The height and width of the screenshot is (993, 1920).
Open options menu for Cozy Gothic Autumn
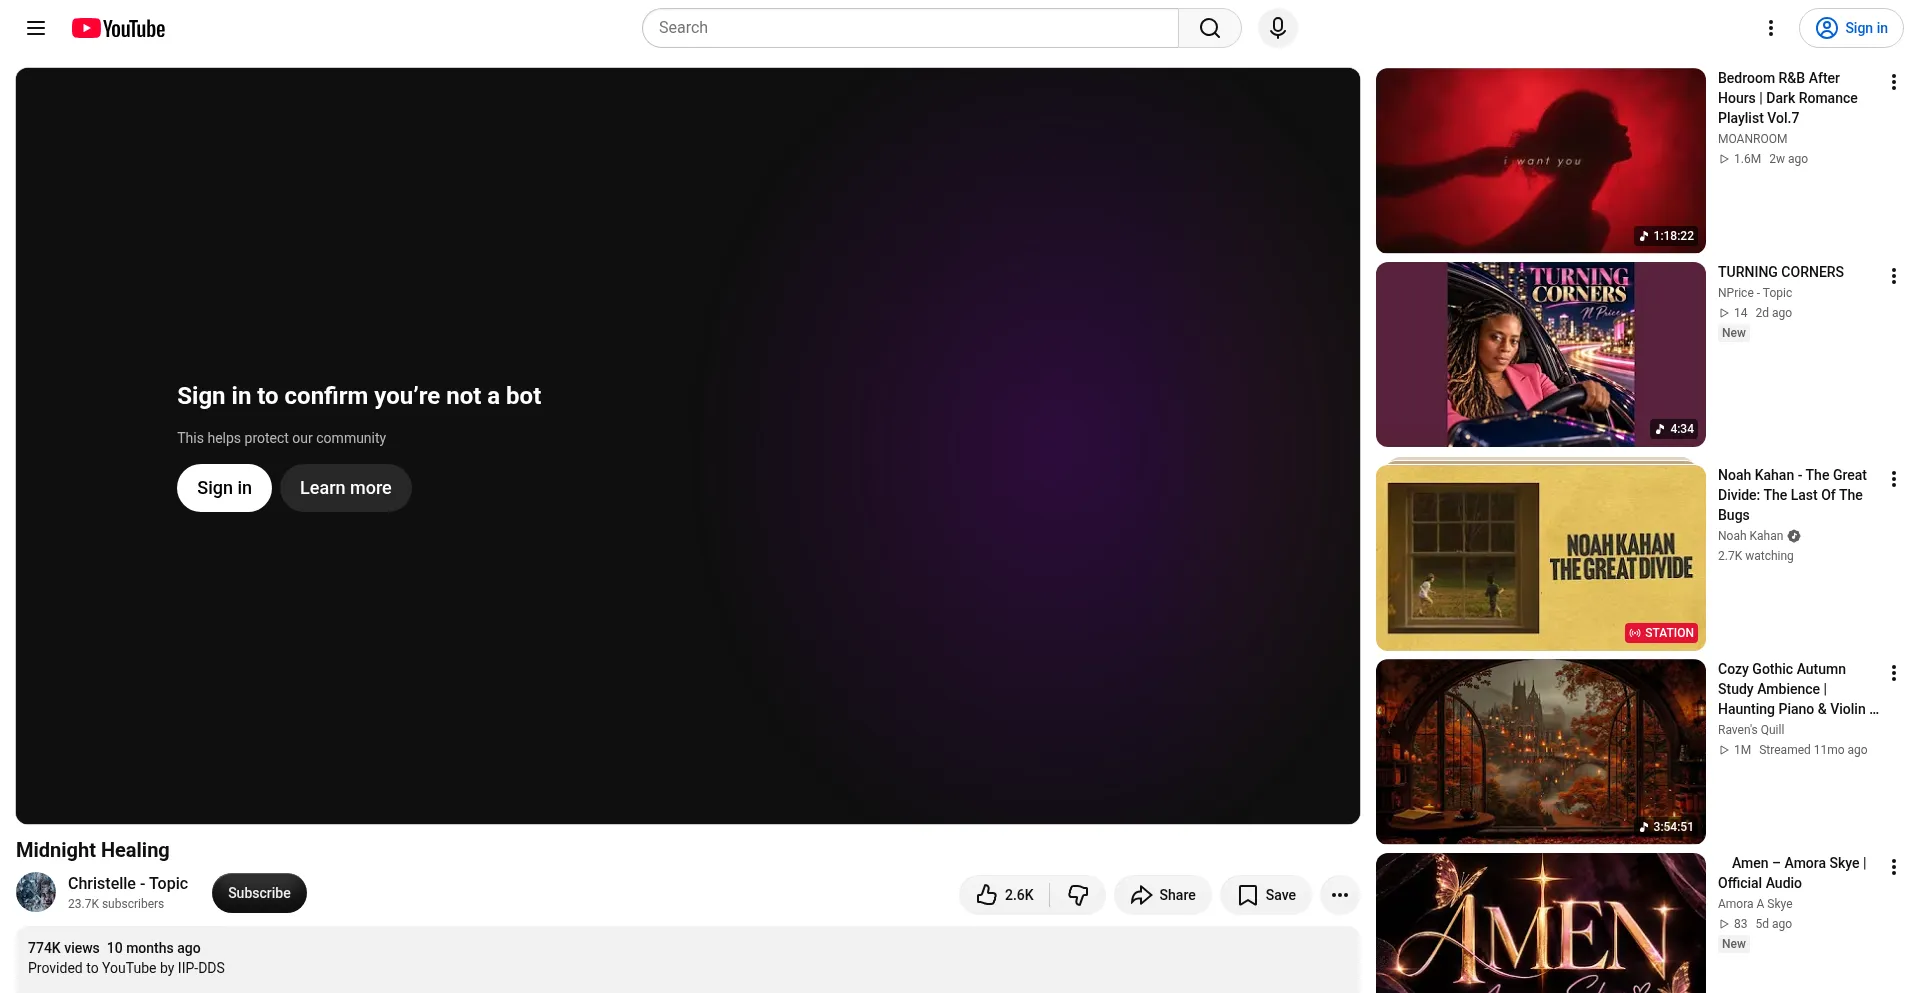pyautogui.click(x=1893, y=673)
